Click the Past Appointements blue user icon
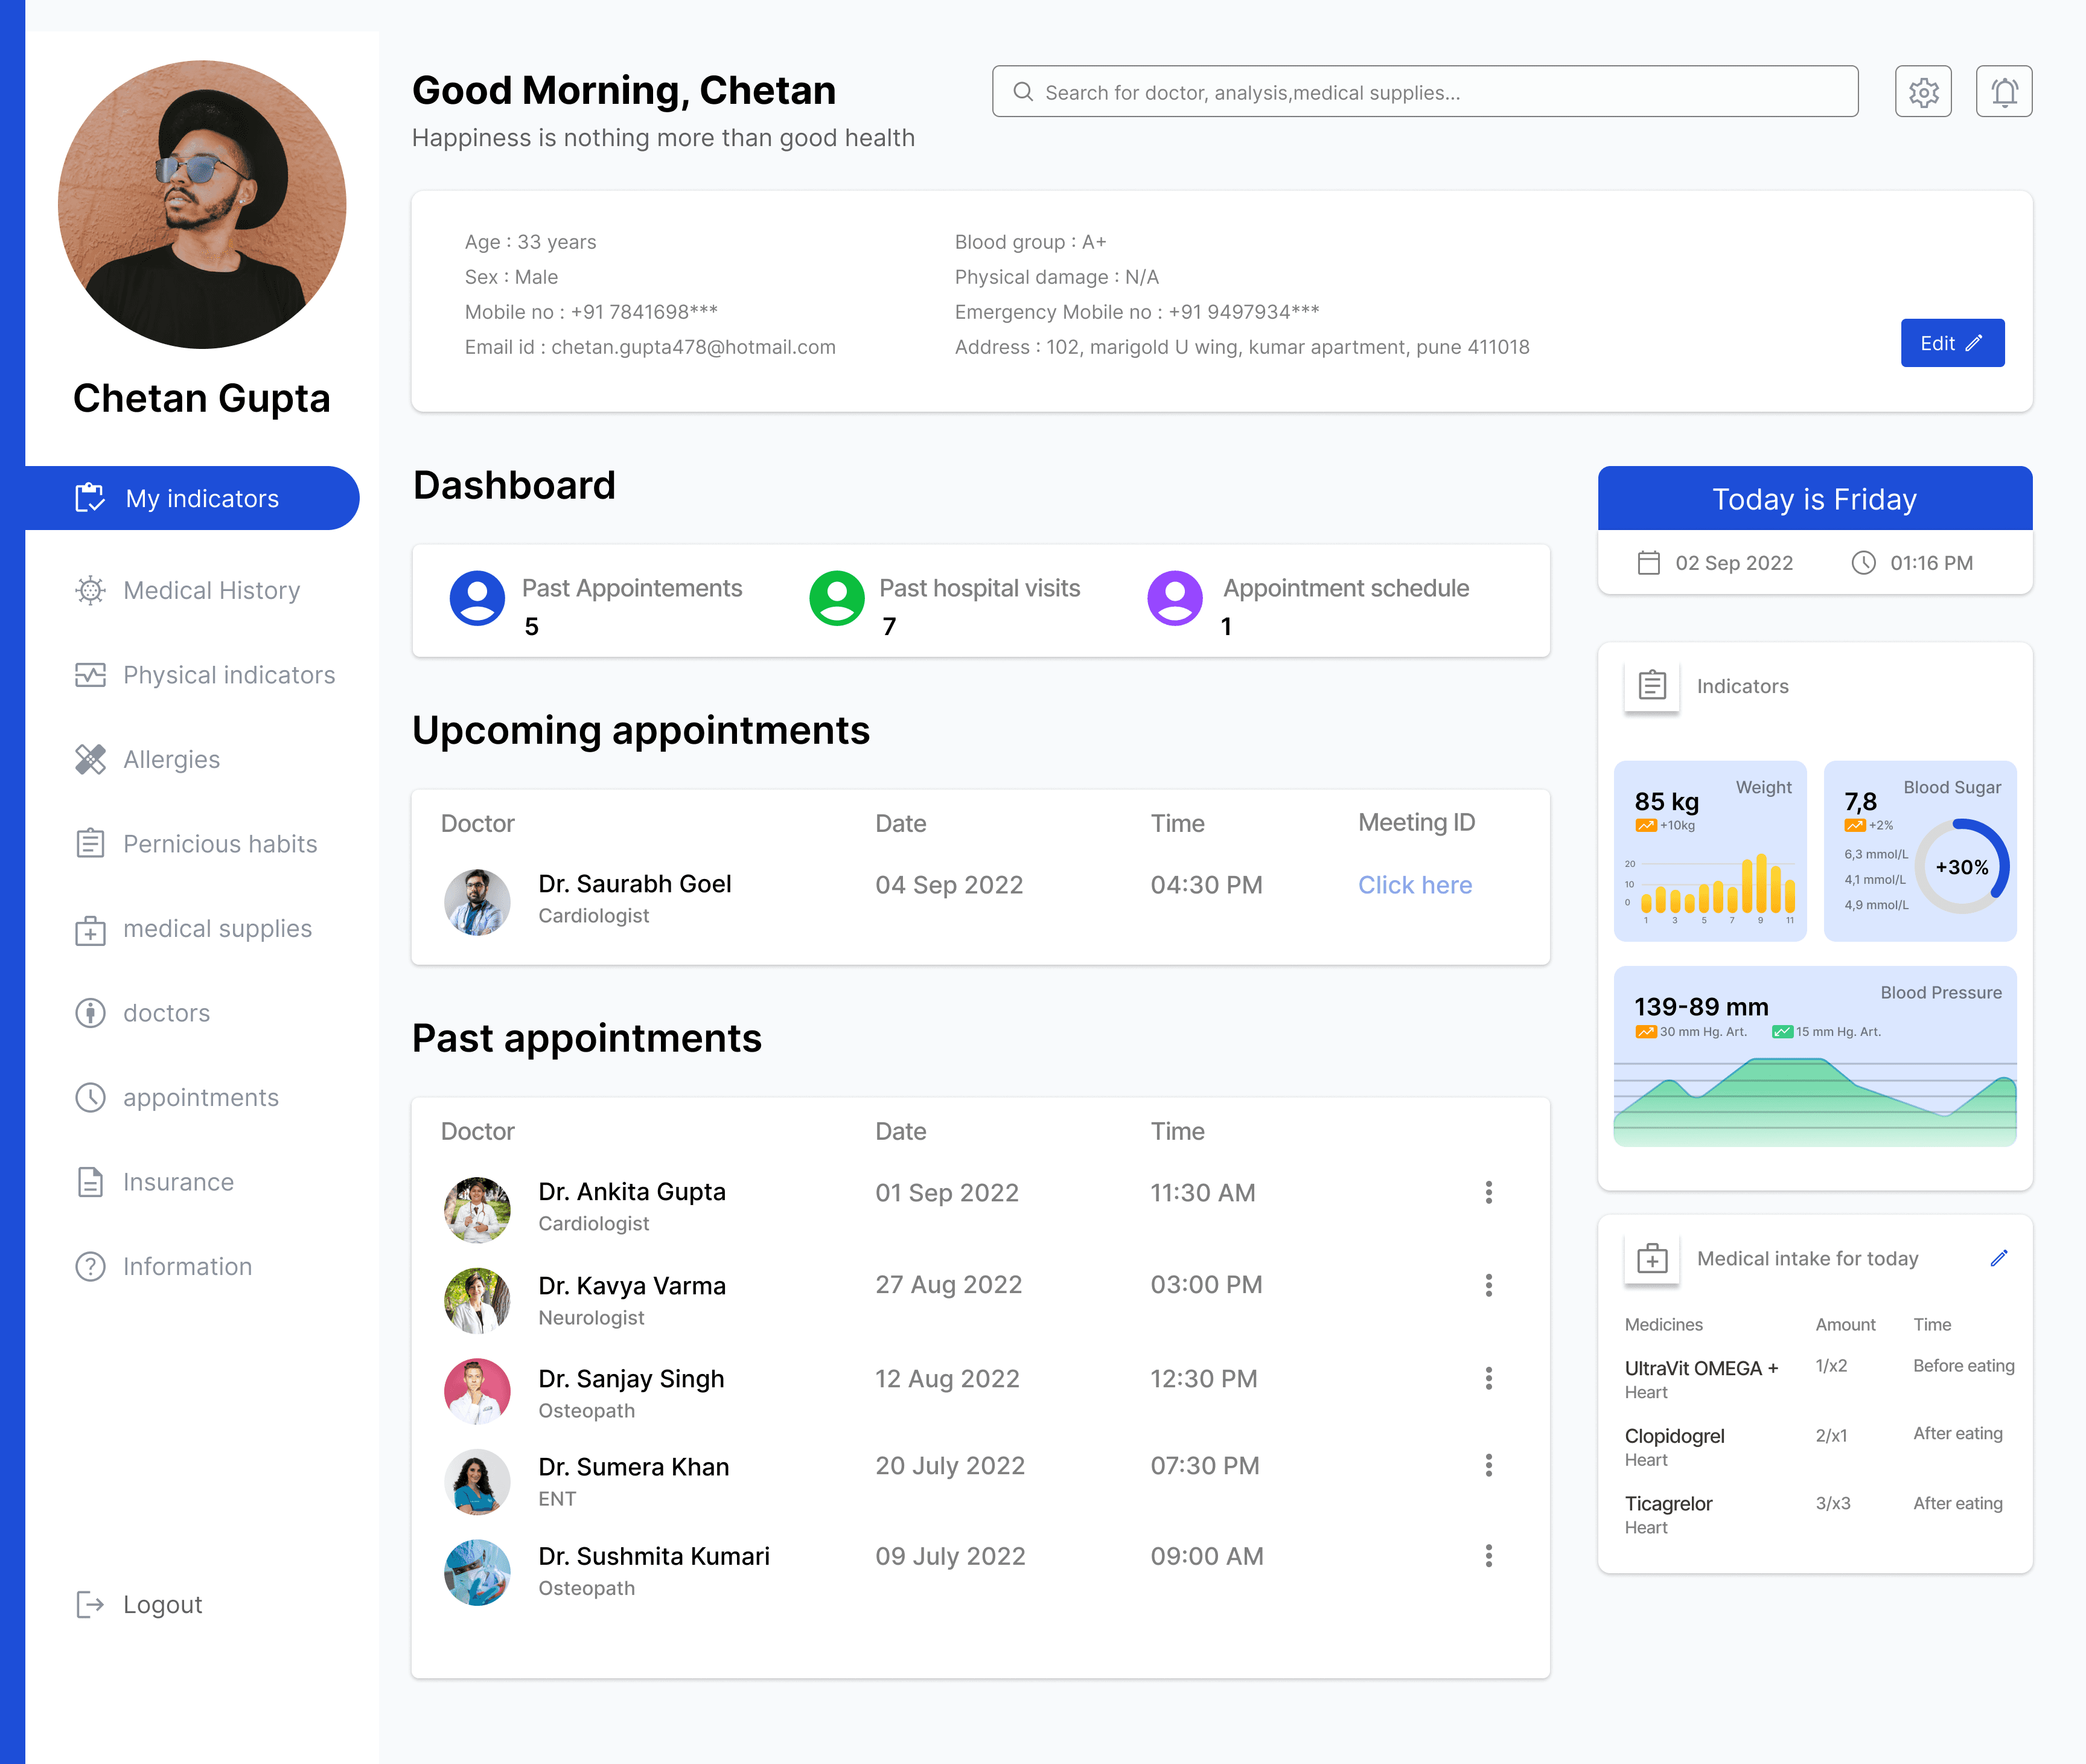The width and height of the screenshot is (2086, 1764). coord(477,599)
